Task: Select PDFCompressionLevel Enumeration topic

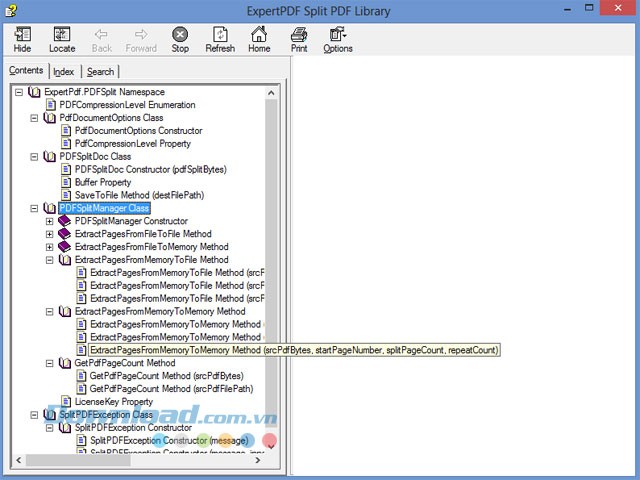Action: click(127, 105)
